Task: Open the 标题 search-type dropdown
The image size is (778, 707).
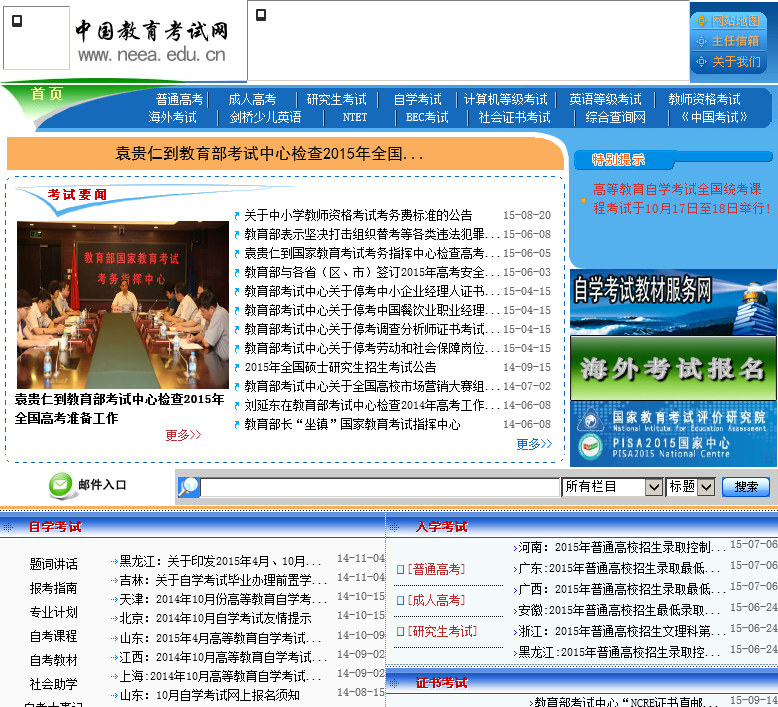Action: click(x=690, y=487)
